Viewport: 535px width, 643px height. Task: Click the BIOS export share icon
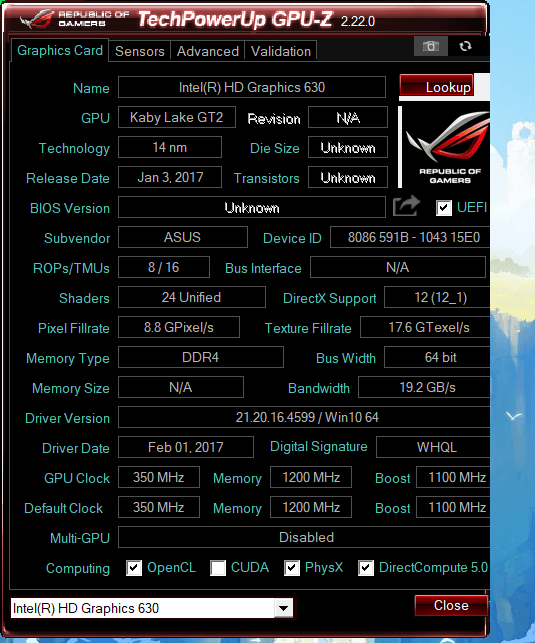pos(406,206)
